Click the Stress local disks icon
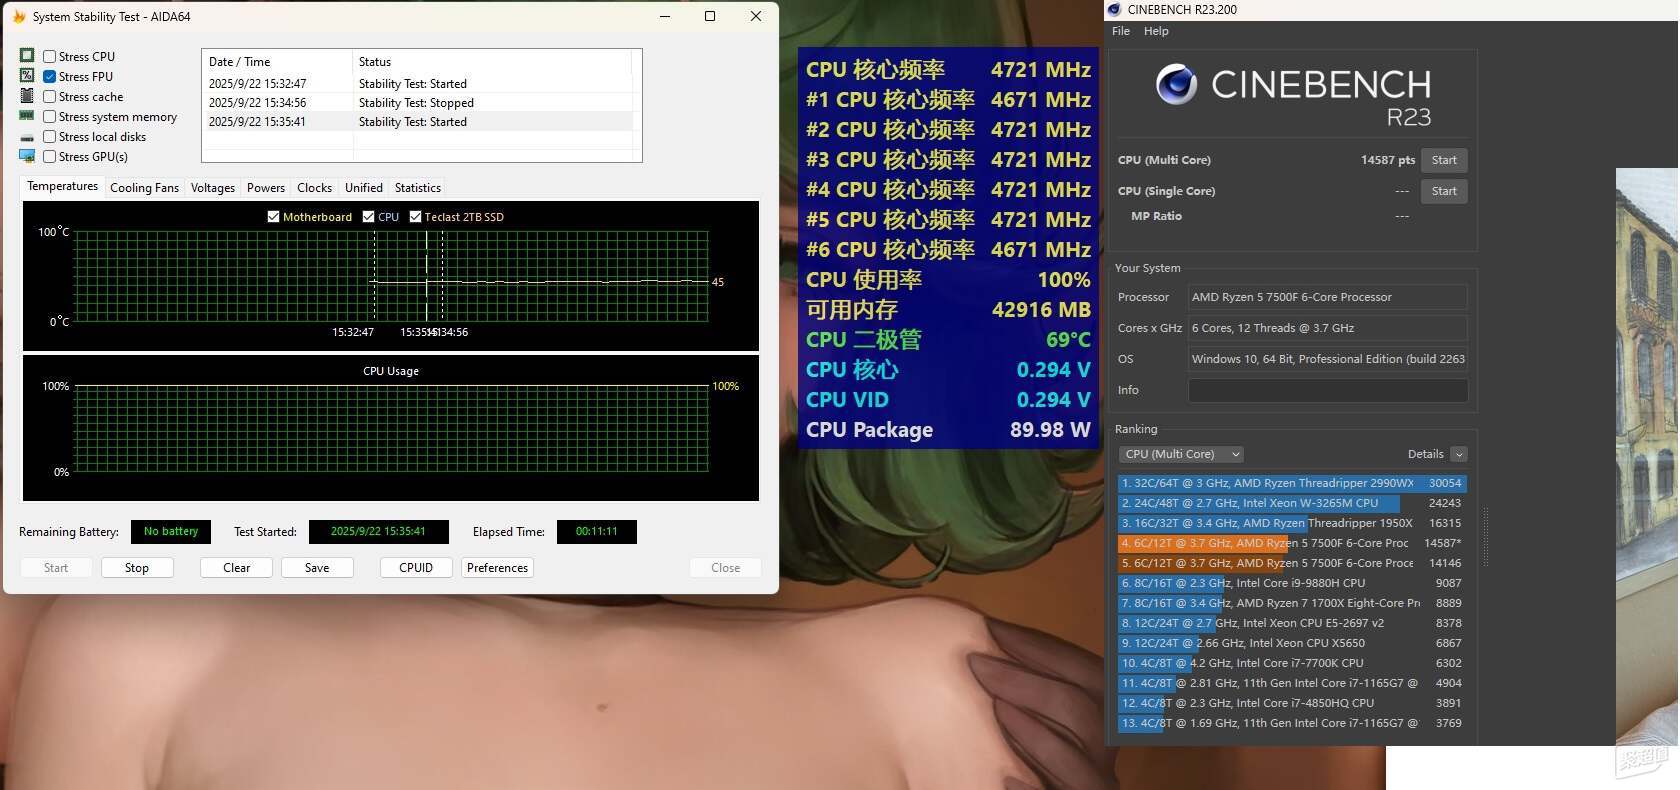Image resolution: width=1680 pixels, height=790 pixels. click(x=27, y=137)
